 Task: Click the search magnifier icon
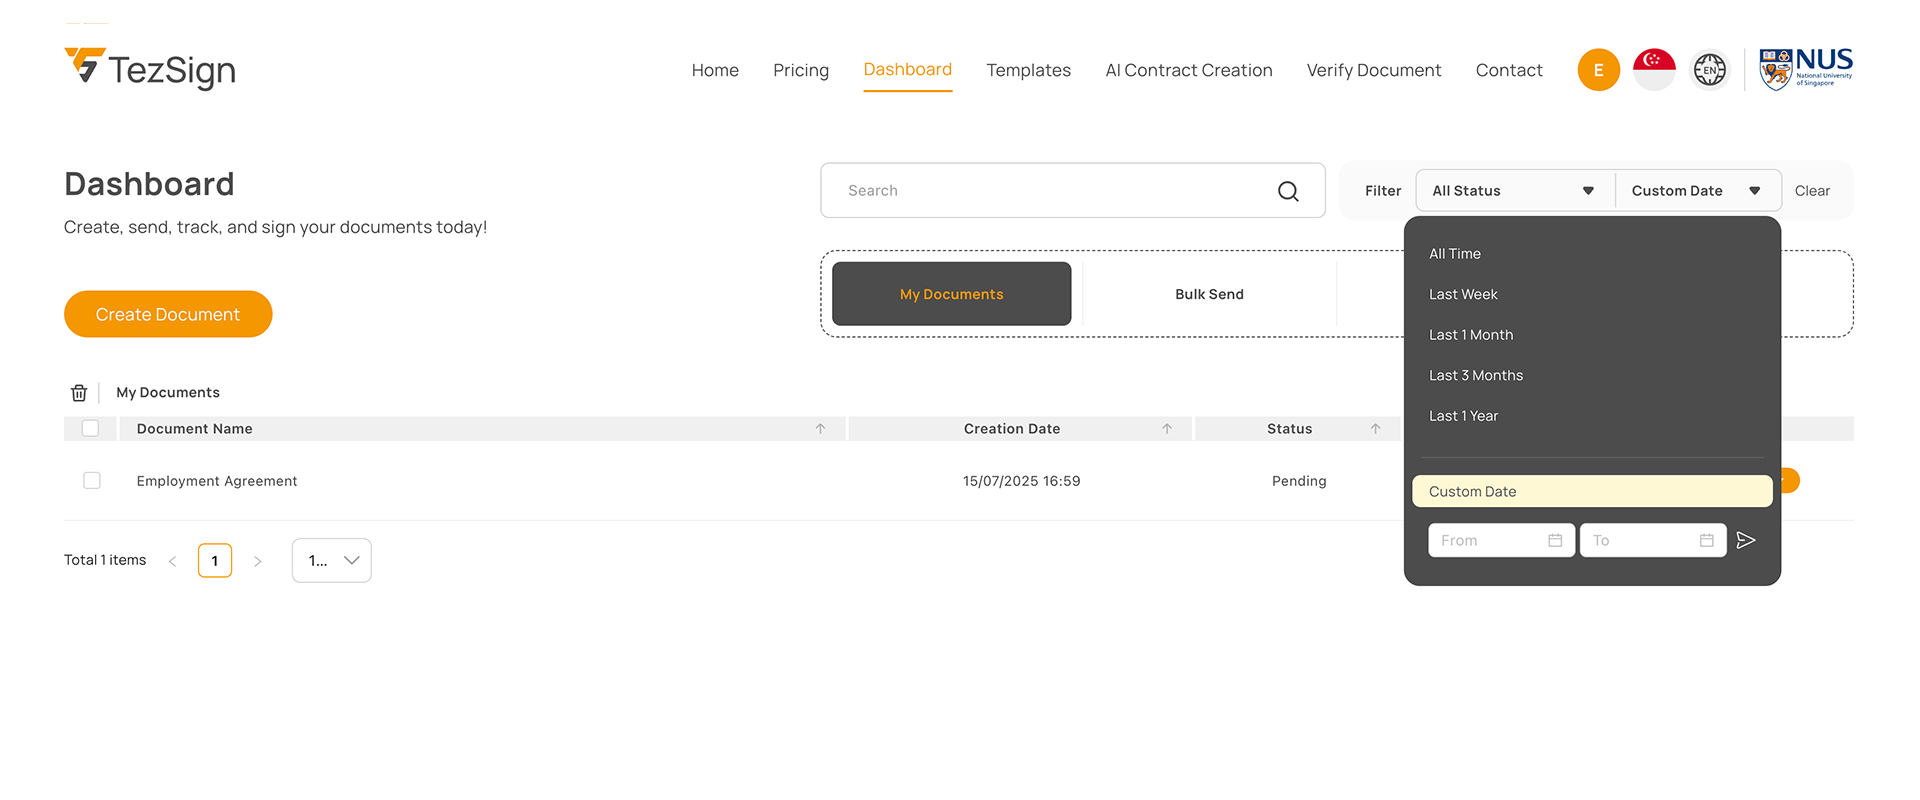(x=1288, y=191)
